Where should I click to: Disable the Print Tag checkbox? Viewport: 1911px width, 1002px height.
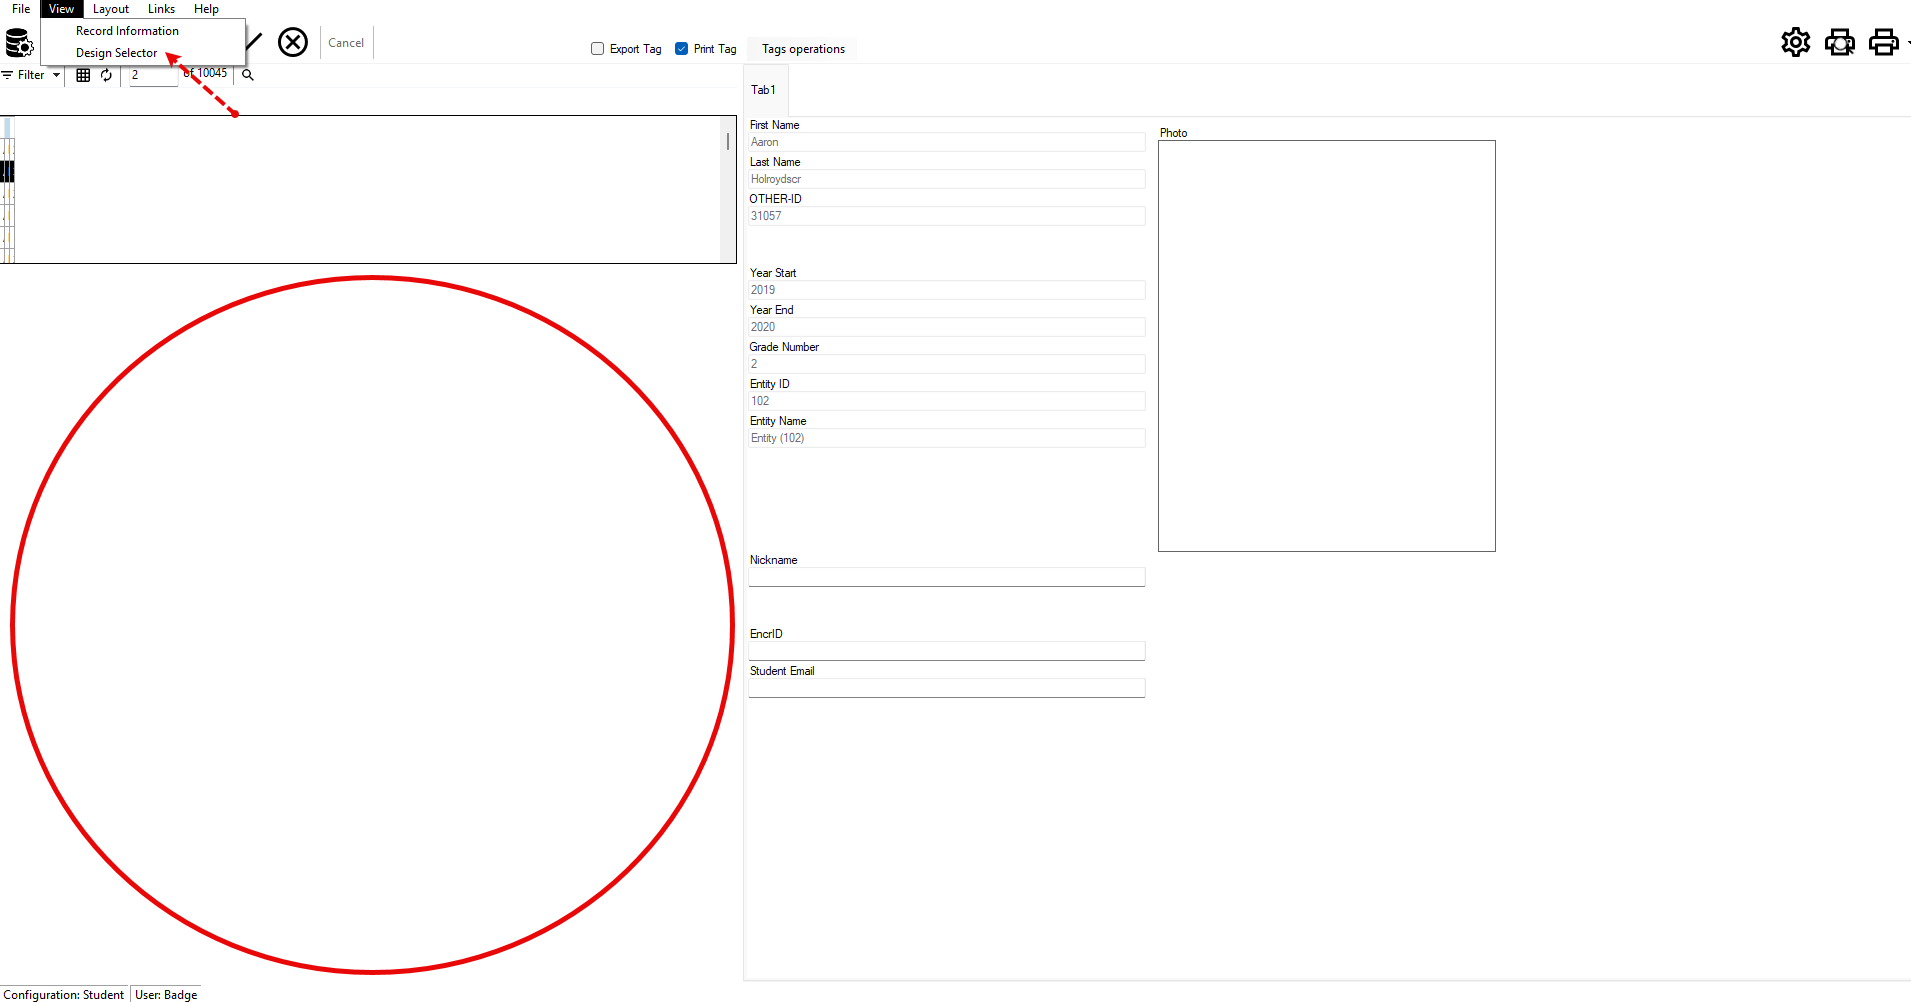pyautogui.click(x=682, y=48)
